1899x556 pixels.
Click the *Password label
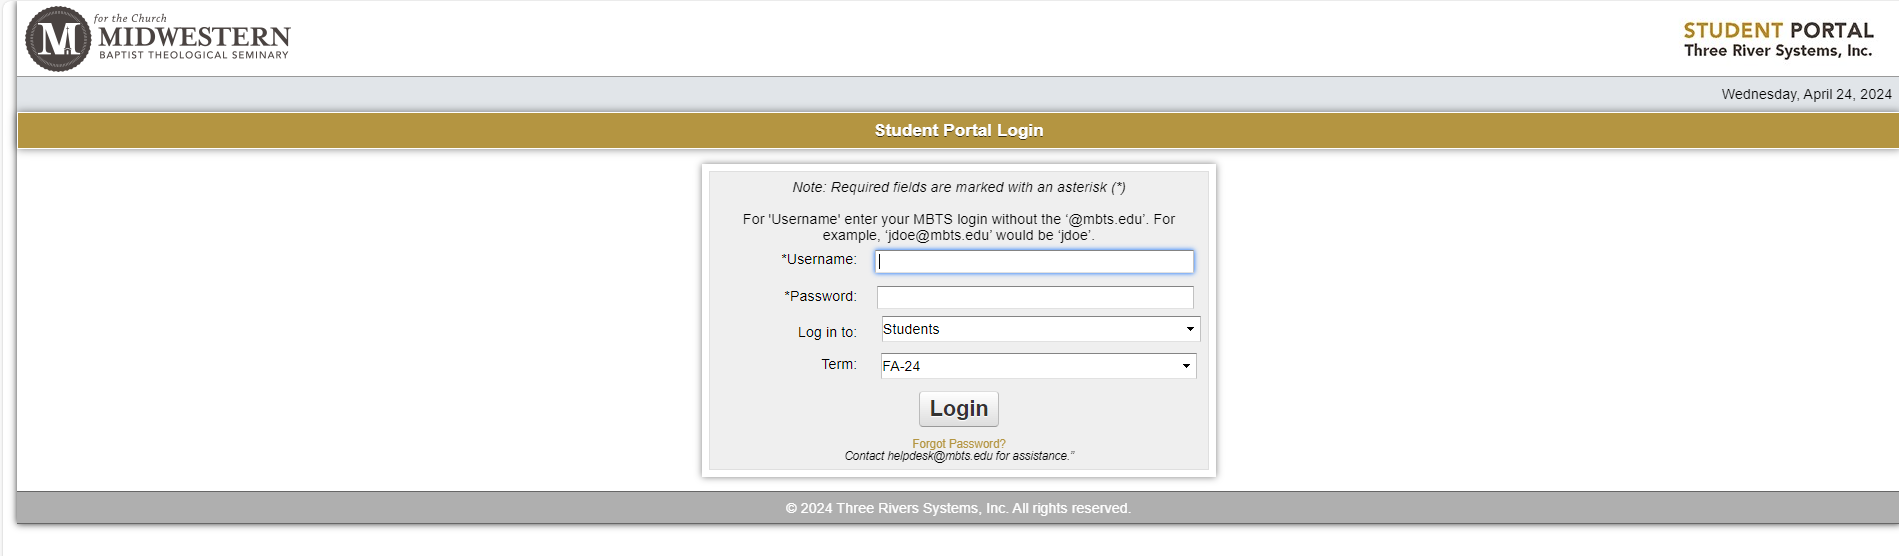pyautogui.click(x=820, y=296)
